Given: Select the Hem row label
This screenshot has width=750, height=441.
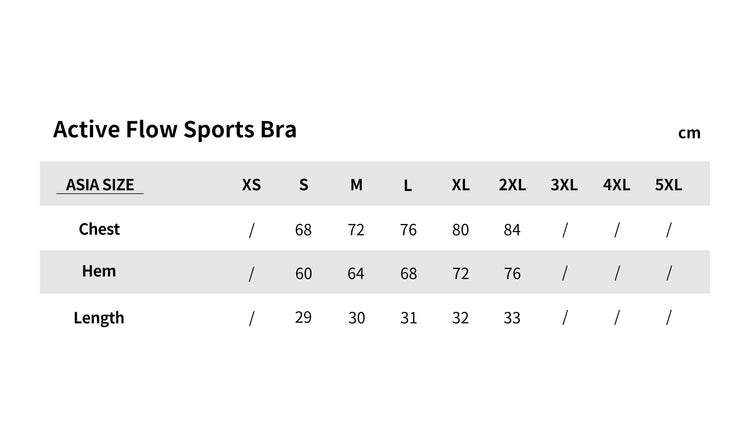Looking at the screenshot, I should [99, 271].
